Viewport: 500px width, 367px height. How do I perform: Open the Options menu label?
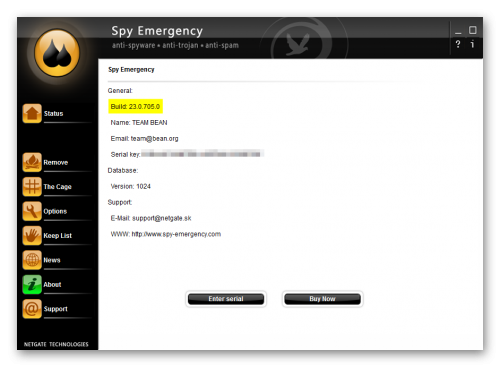pyautogui.click(x=55, y=211)
